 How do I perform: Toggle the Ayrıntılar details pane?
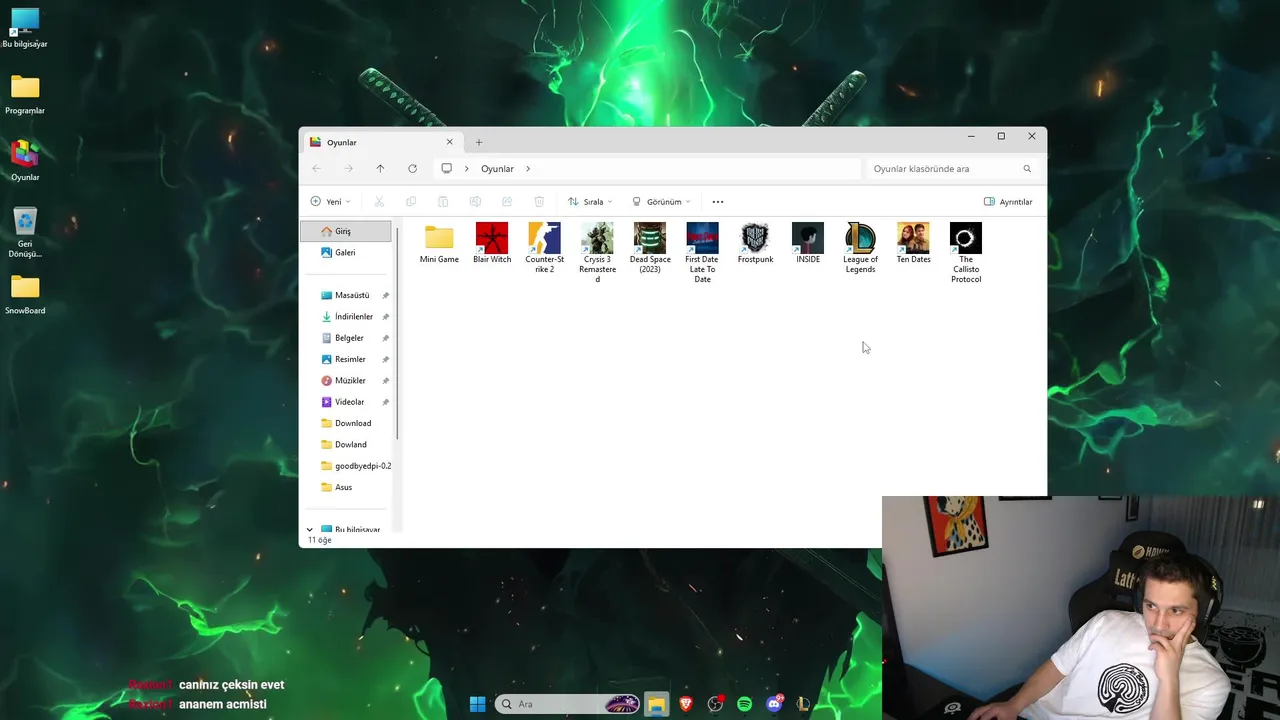1008,201
